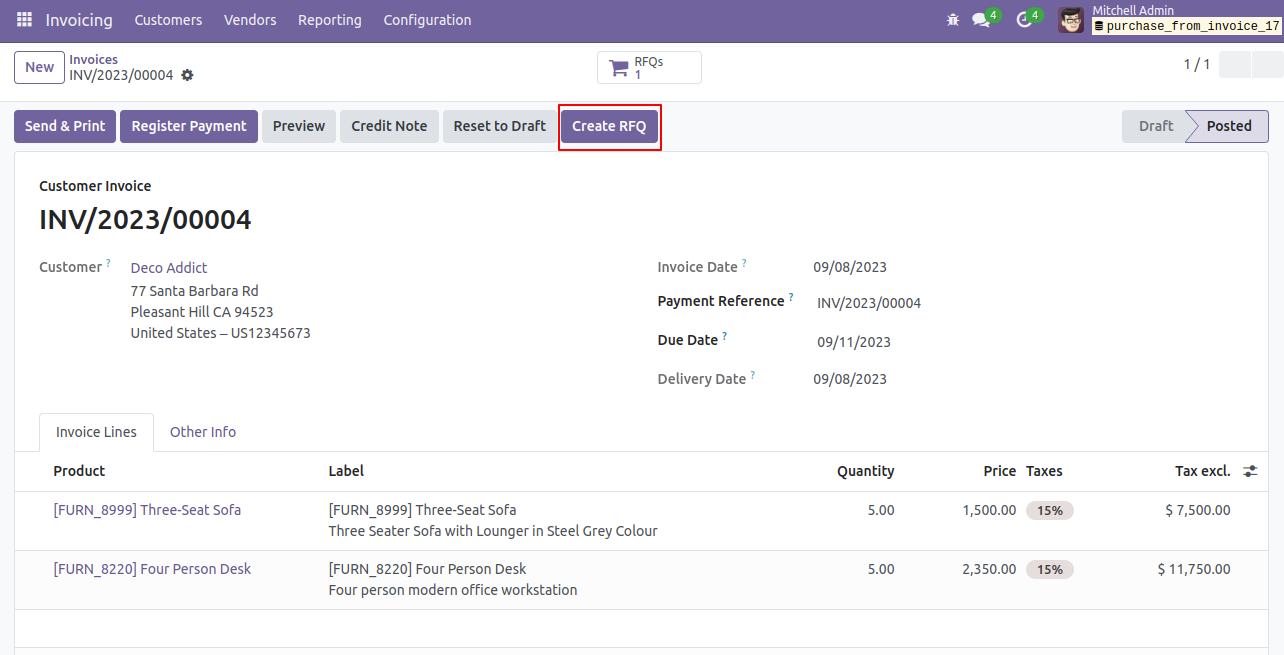Click the Preview button
Image resolution: width=1284 pixels, height=655 pixels.
(299, 126)
